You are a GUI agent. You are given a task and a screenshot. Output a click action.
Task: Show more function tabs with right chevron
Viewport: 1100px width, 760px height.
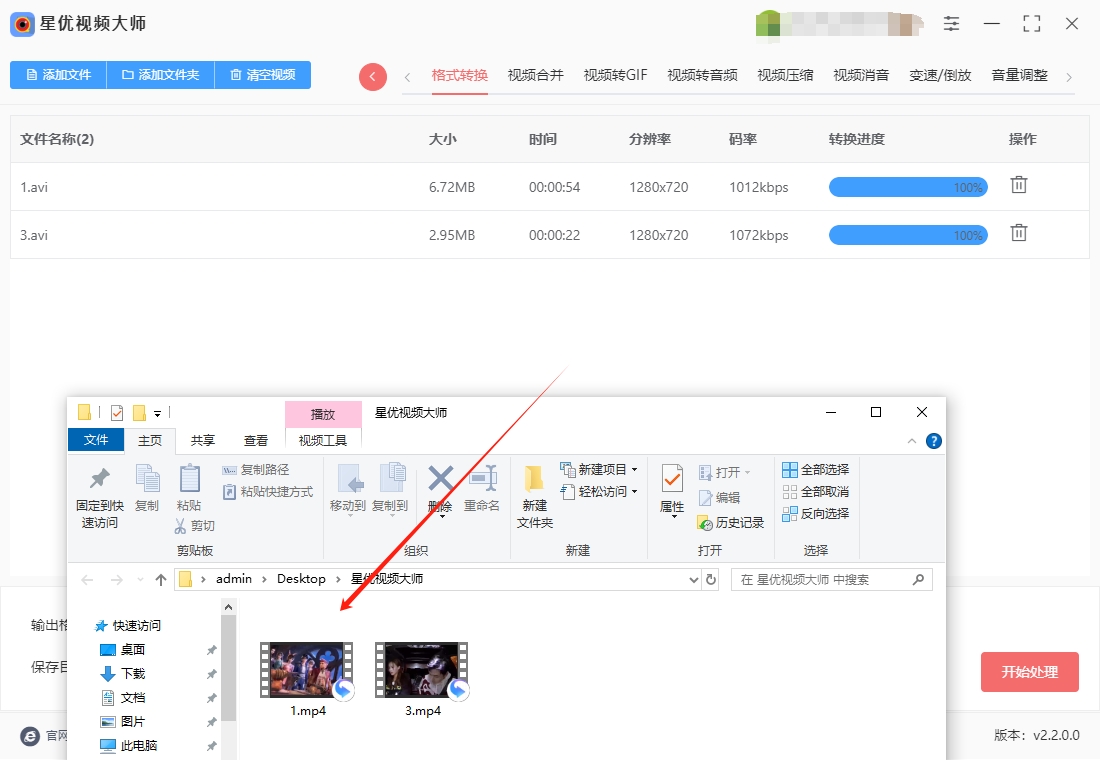1068,77
